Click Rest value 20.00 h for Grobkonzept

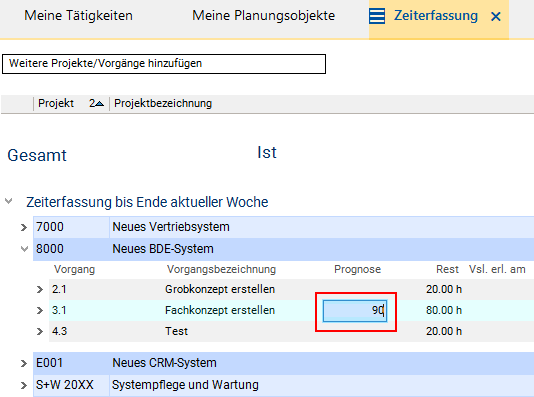[444, 289]
